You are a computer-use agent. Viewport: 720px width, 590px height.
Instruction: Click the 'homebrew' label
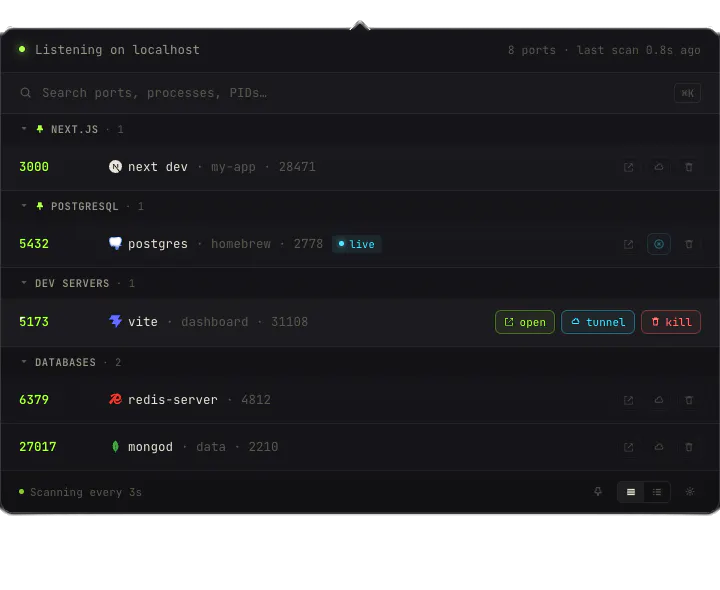pyautogui.click(x=241, y=244)
